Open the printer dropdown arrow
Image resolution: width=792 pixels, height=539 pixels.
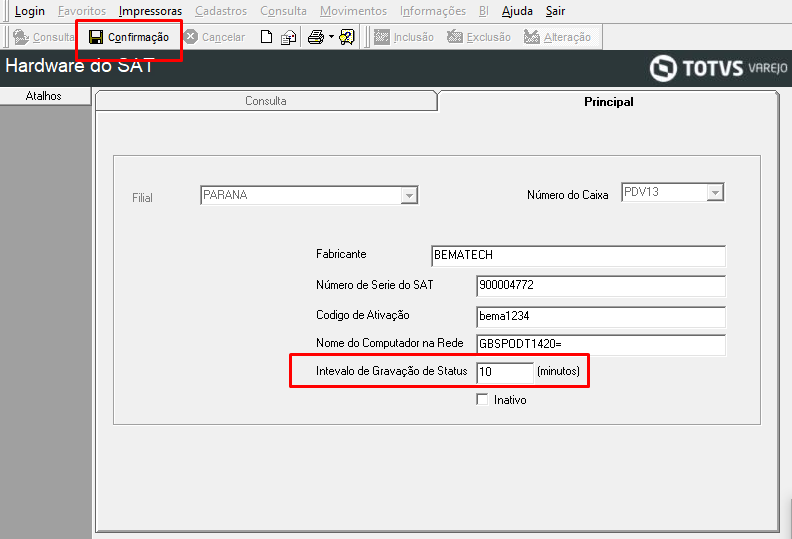tap(331, 36)
